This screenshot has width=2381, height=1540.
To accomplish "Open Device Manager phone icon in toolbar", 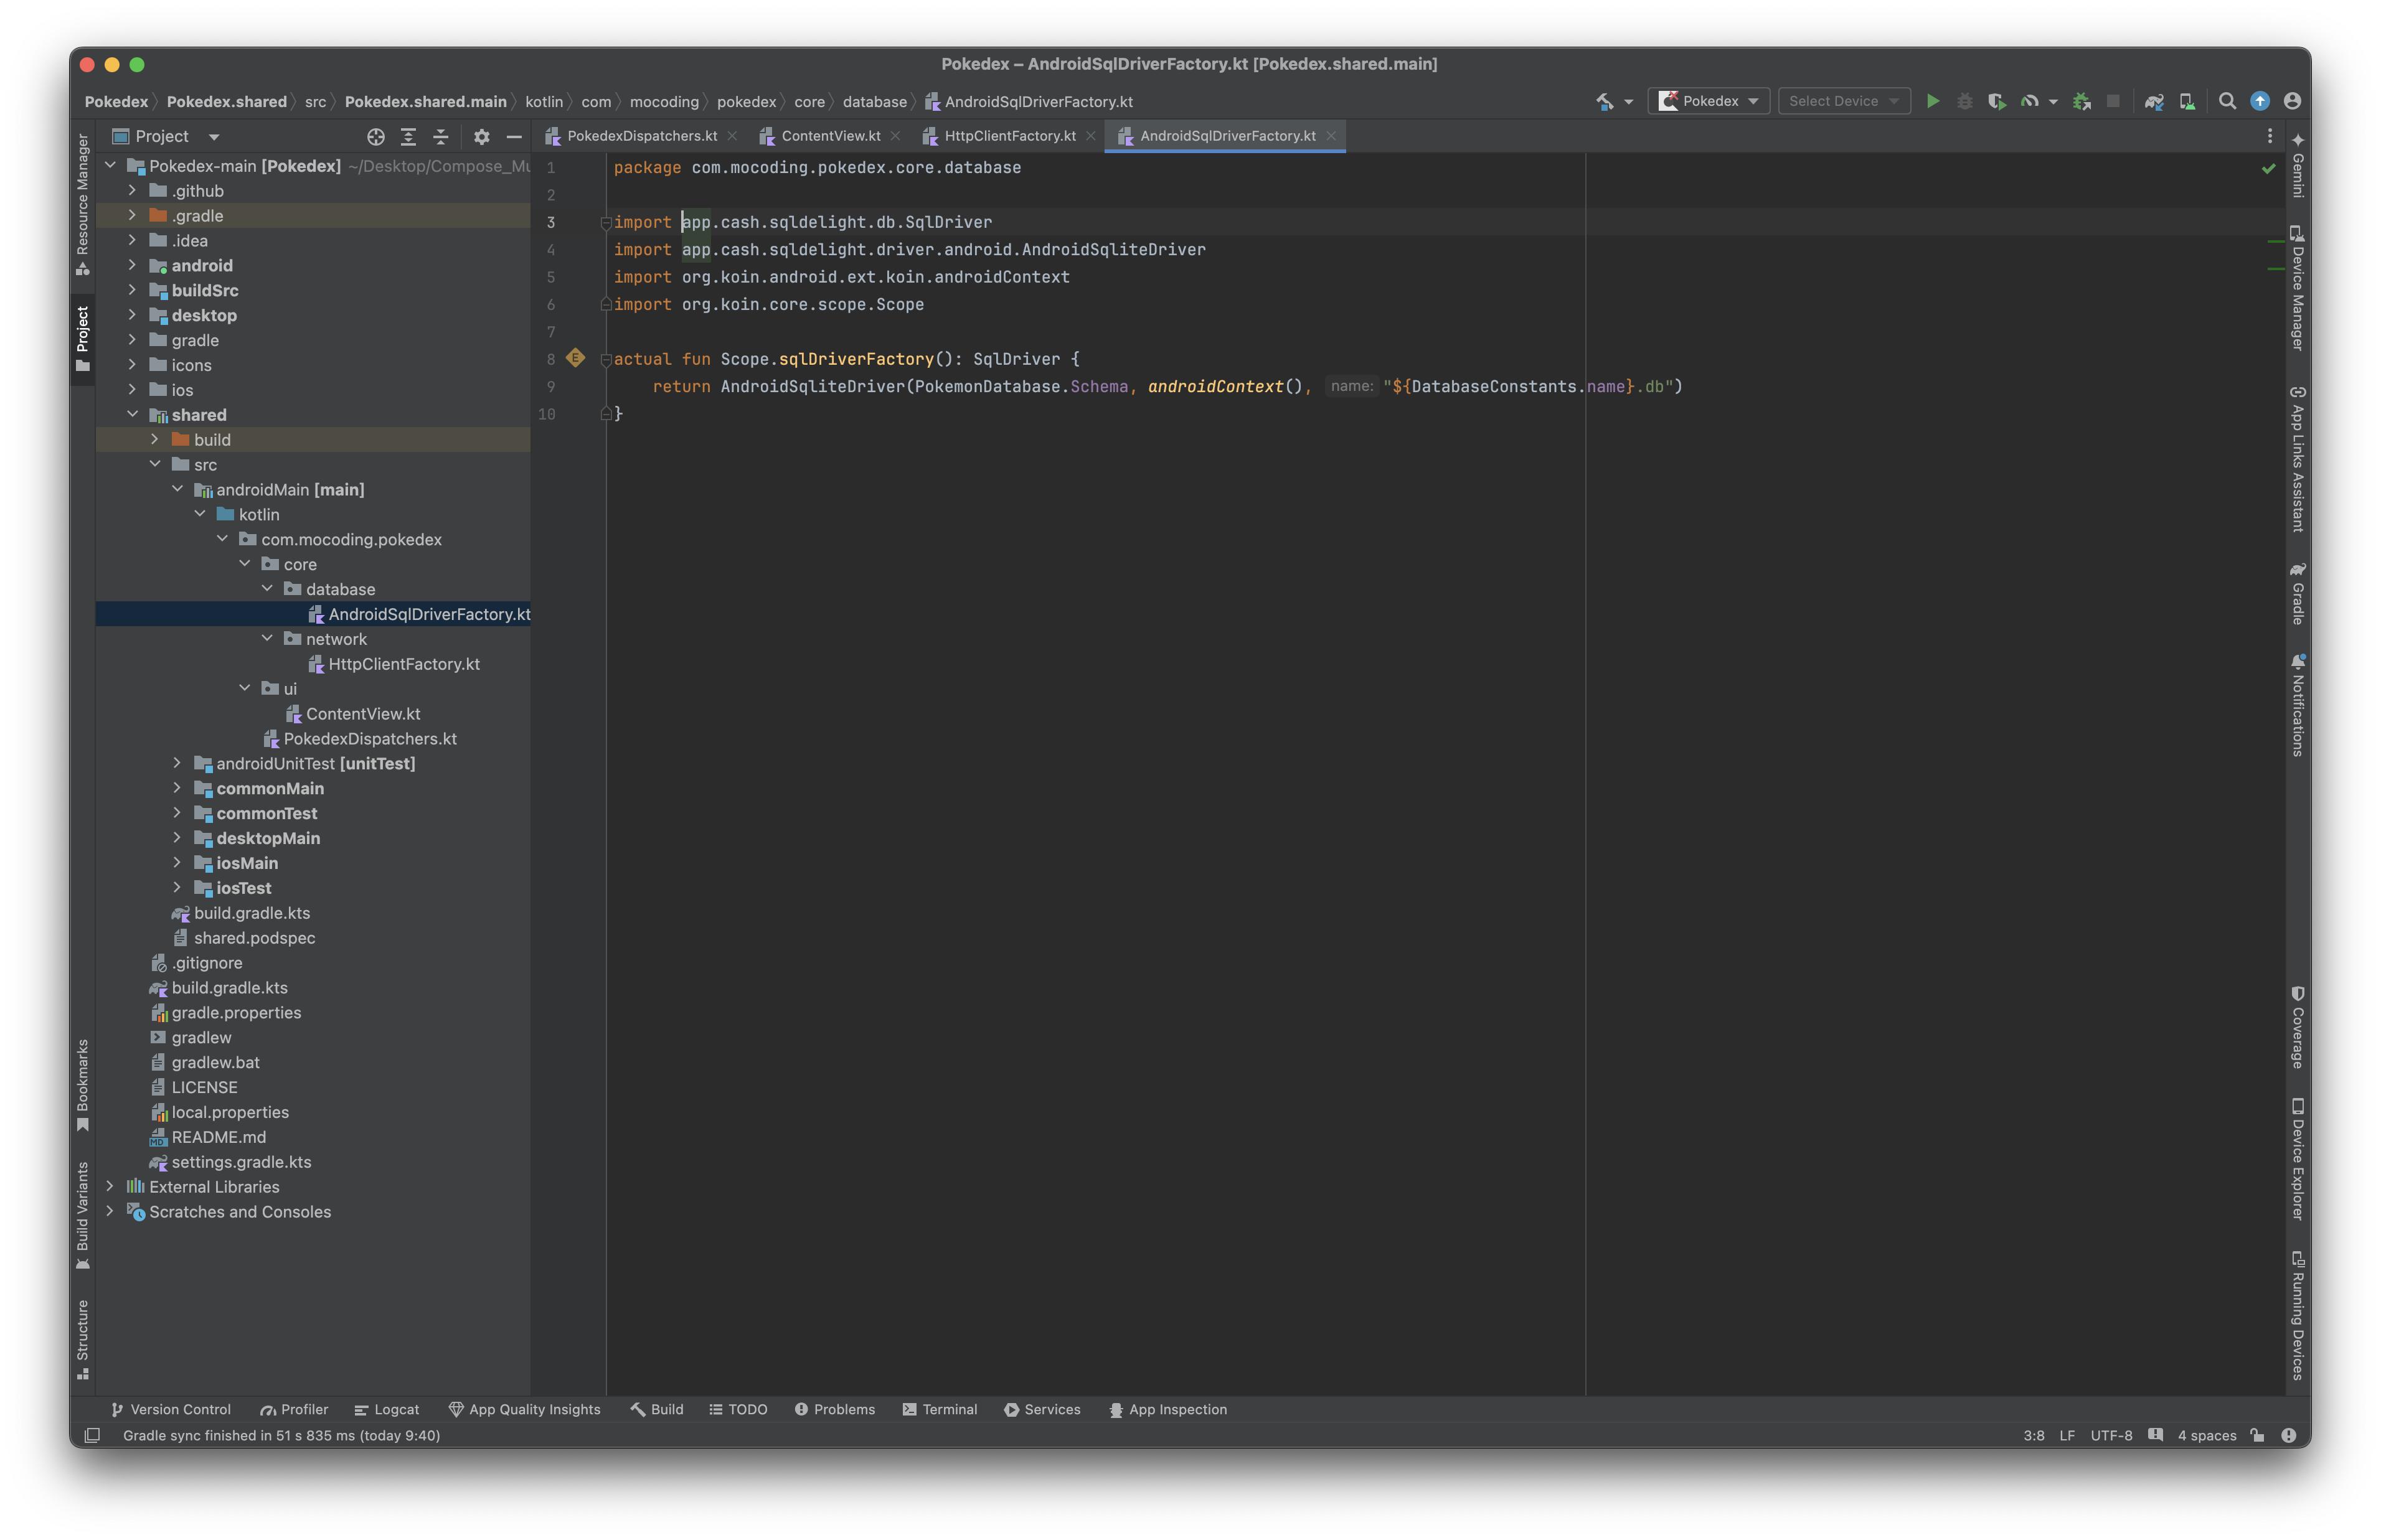I will click(2187, 101).
